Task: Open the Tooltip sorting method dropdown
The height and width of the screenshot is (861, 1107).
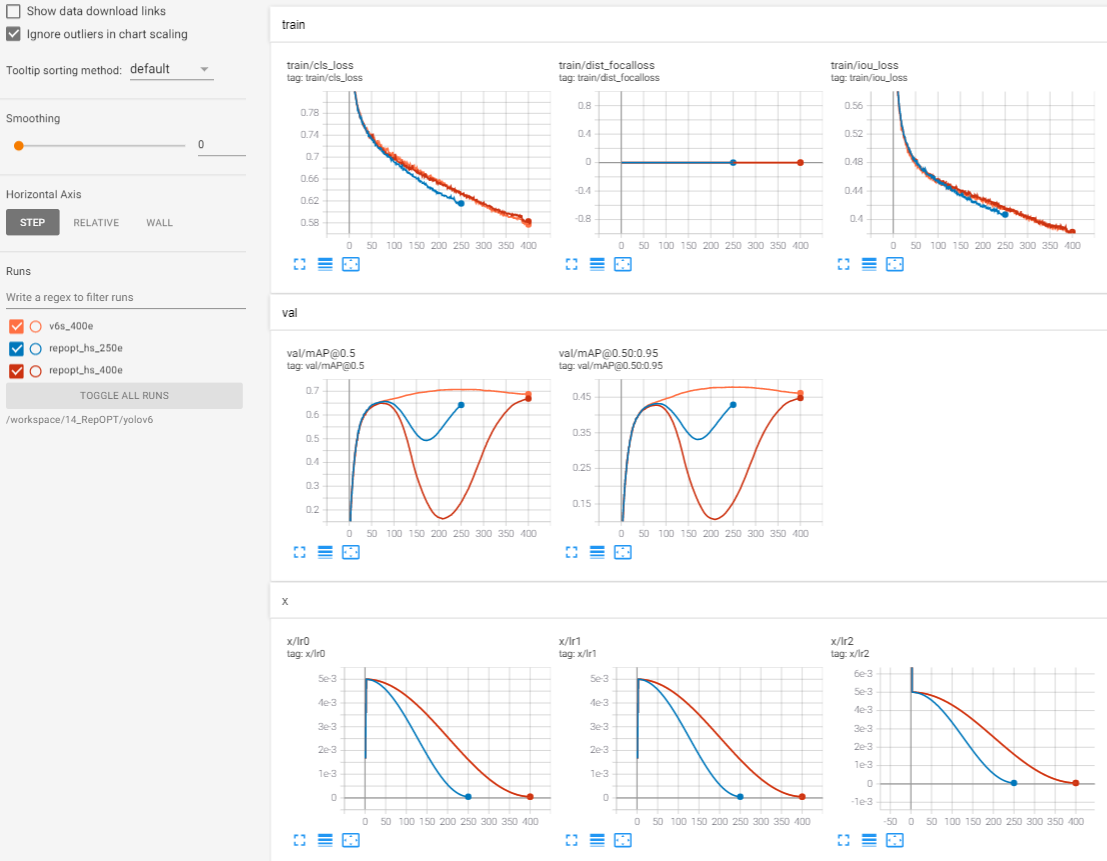Action: pyautogui.click(x=171, y=70)
